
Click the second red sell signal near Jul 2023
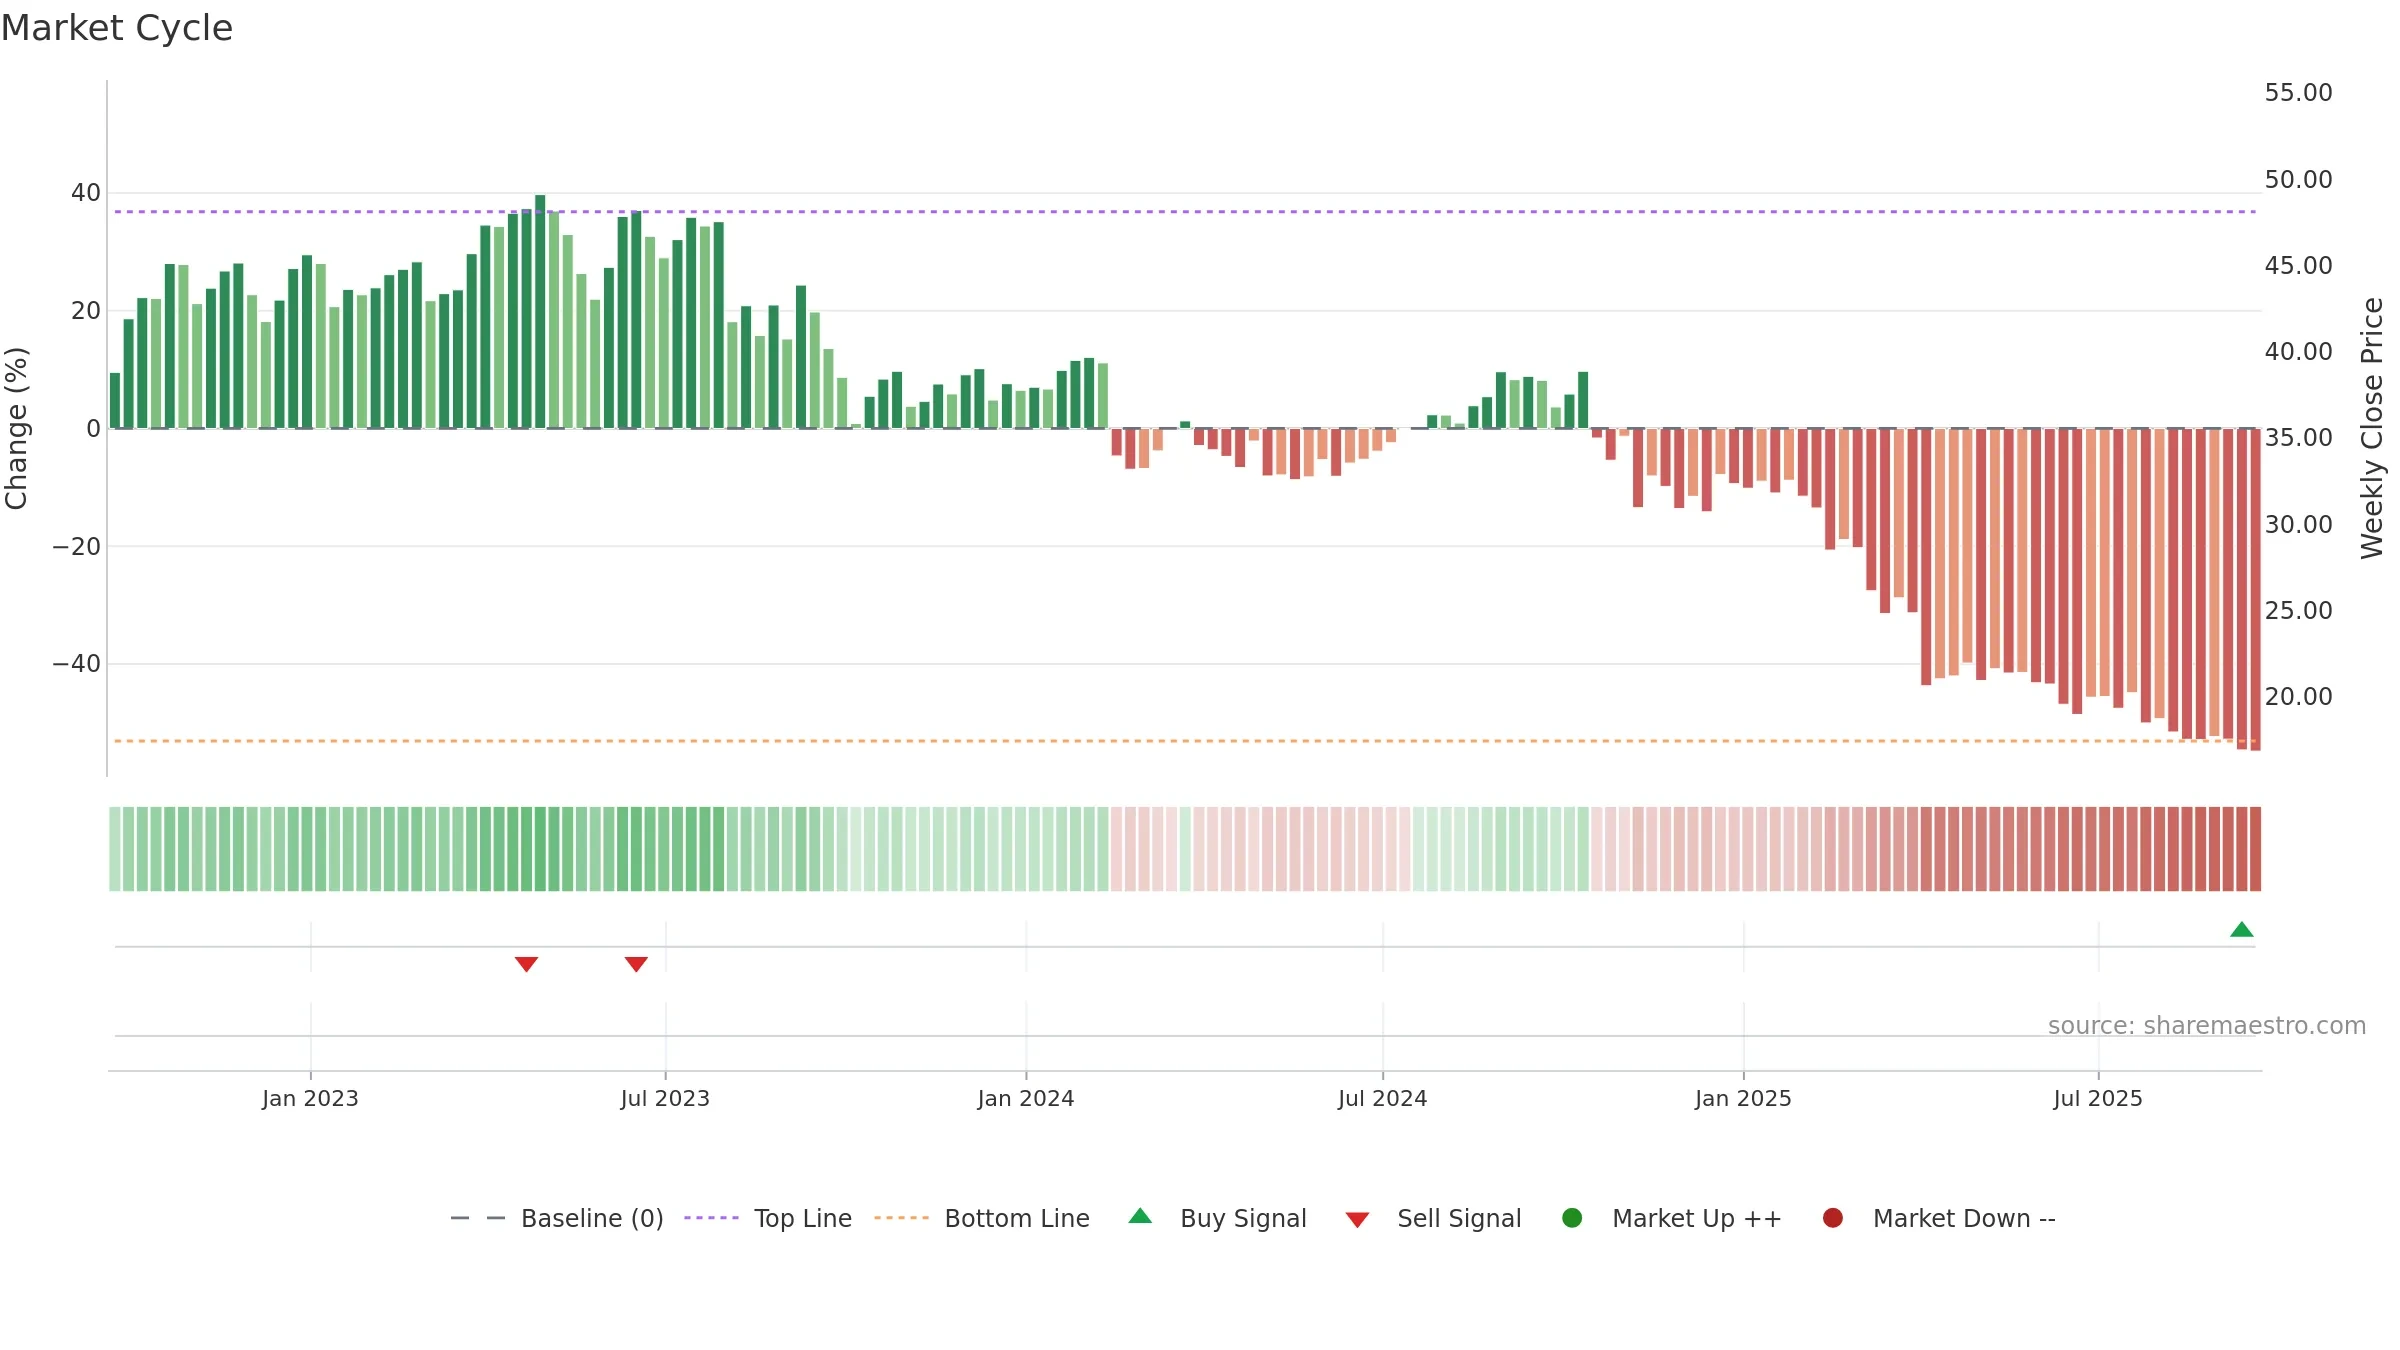tap(636, 964)
